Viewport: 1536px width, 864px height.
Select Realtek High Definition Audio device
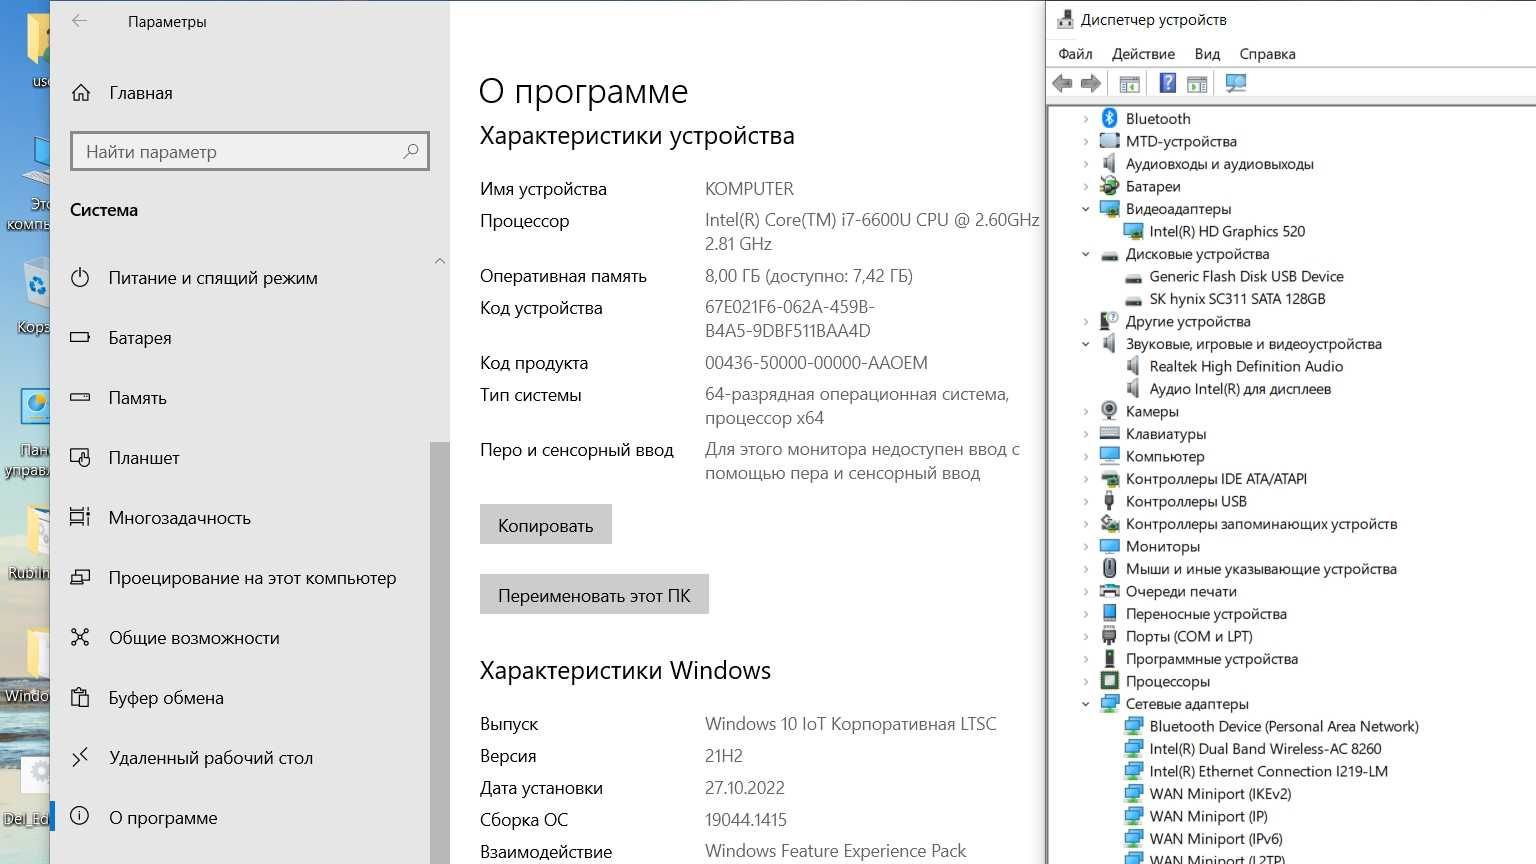click(x=1246, y=366)
